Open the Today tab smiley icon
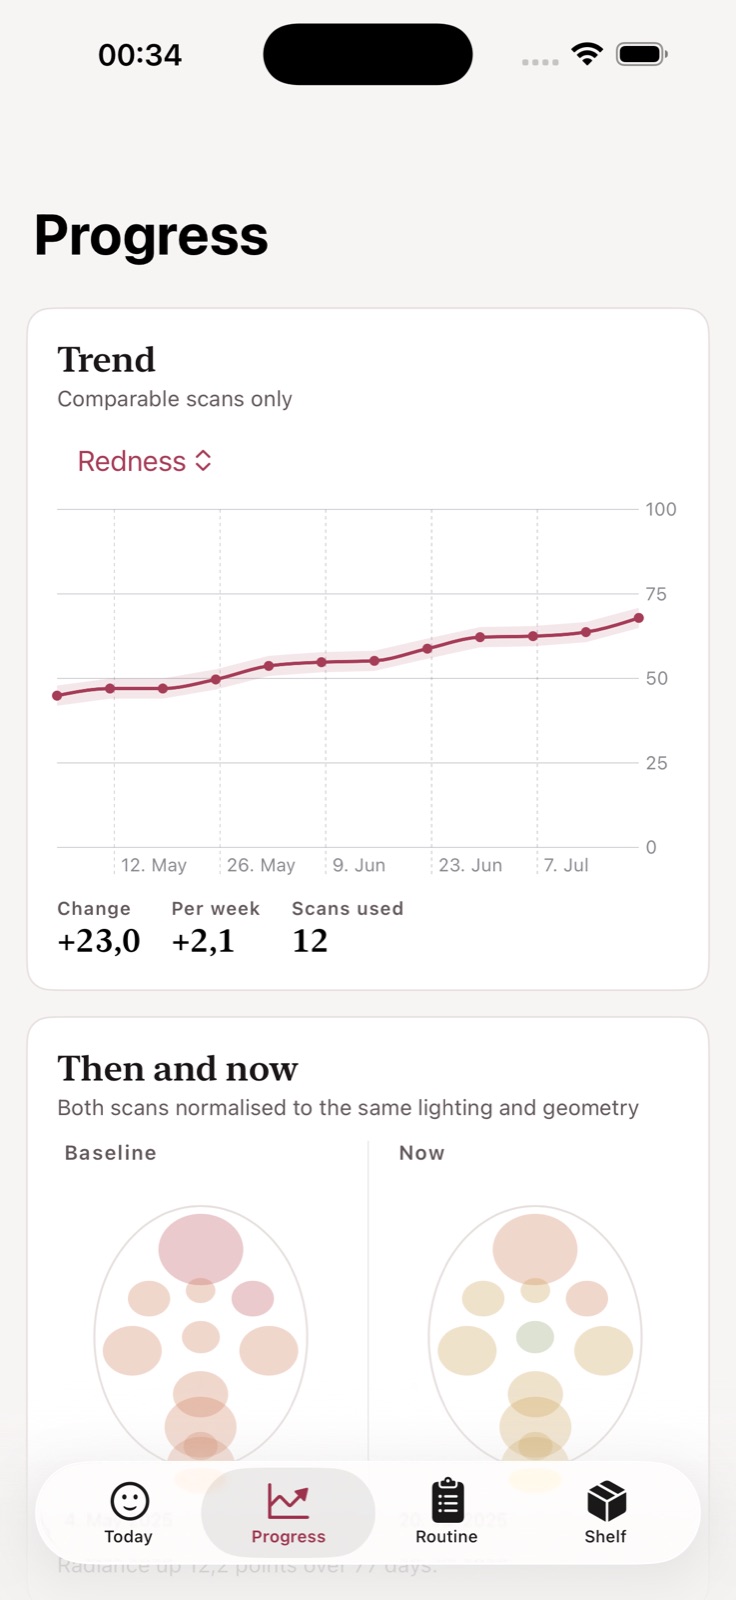Viewport: 736px width, 1600px height. (x=129, y=1501)
